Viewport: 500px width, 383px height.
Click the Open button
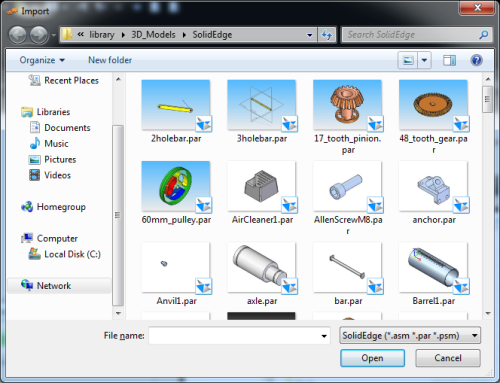[372, 358]
